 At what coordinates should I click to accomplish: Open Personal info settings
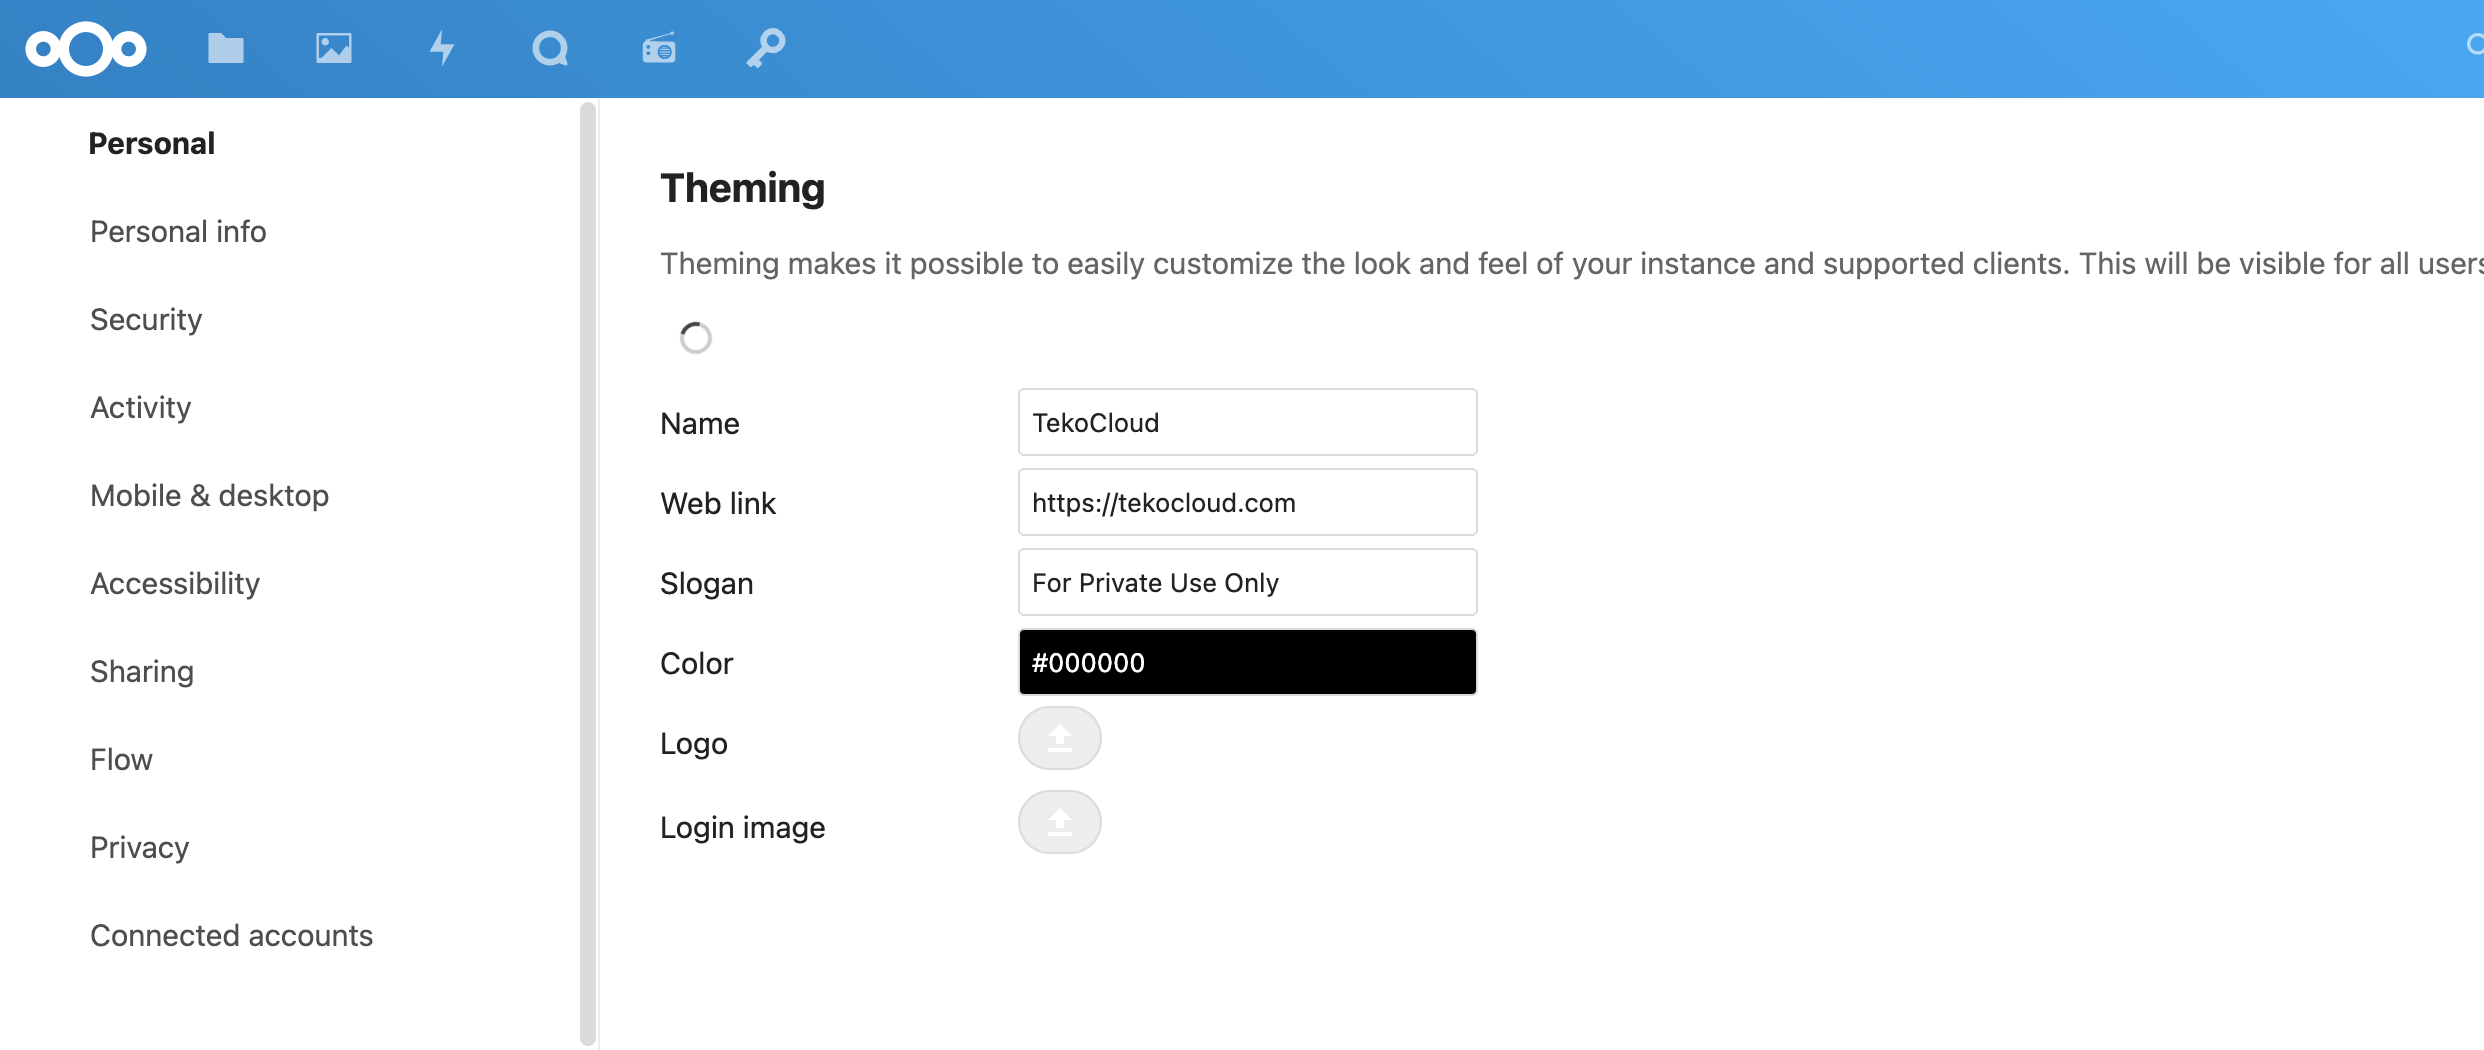pyautogui.click(x=178, y=231)
